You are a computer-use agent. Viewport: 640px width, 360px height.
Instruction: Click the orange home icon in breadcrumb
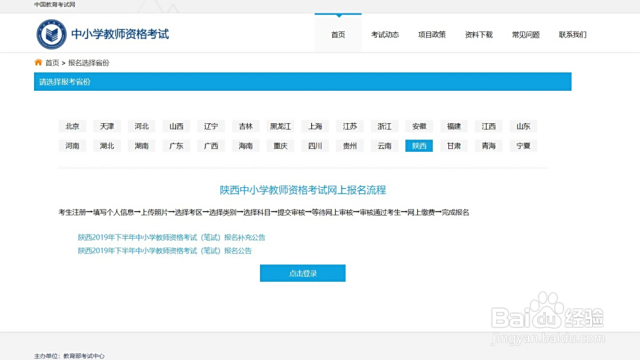point(38,62)
